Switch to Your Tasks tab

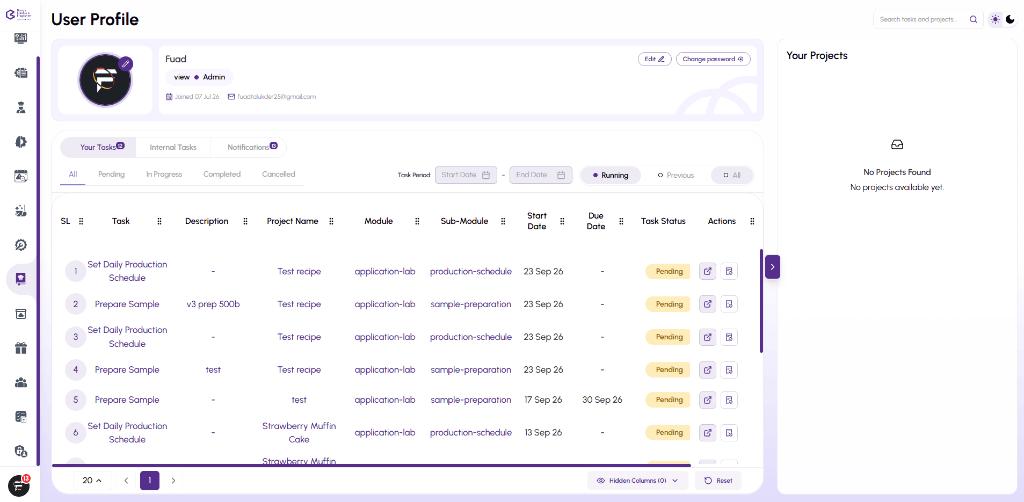[99, 148]
